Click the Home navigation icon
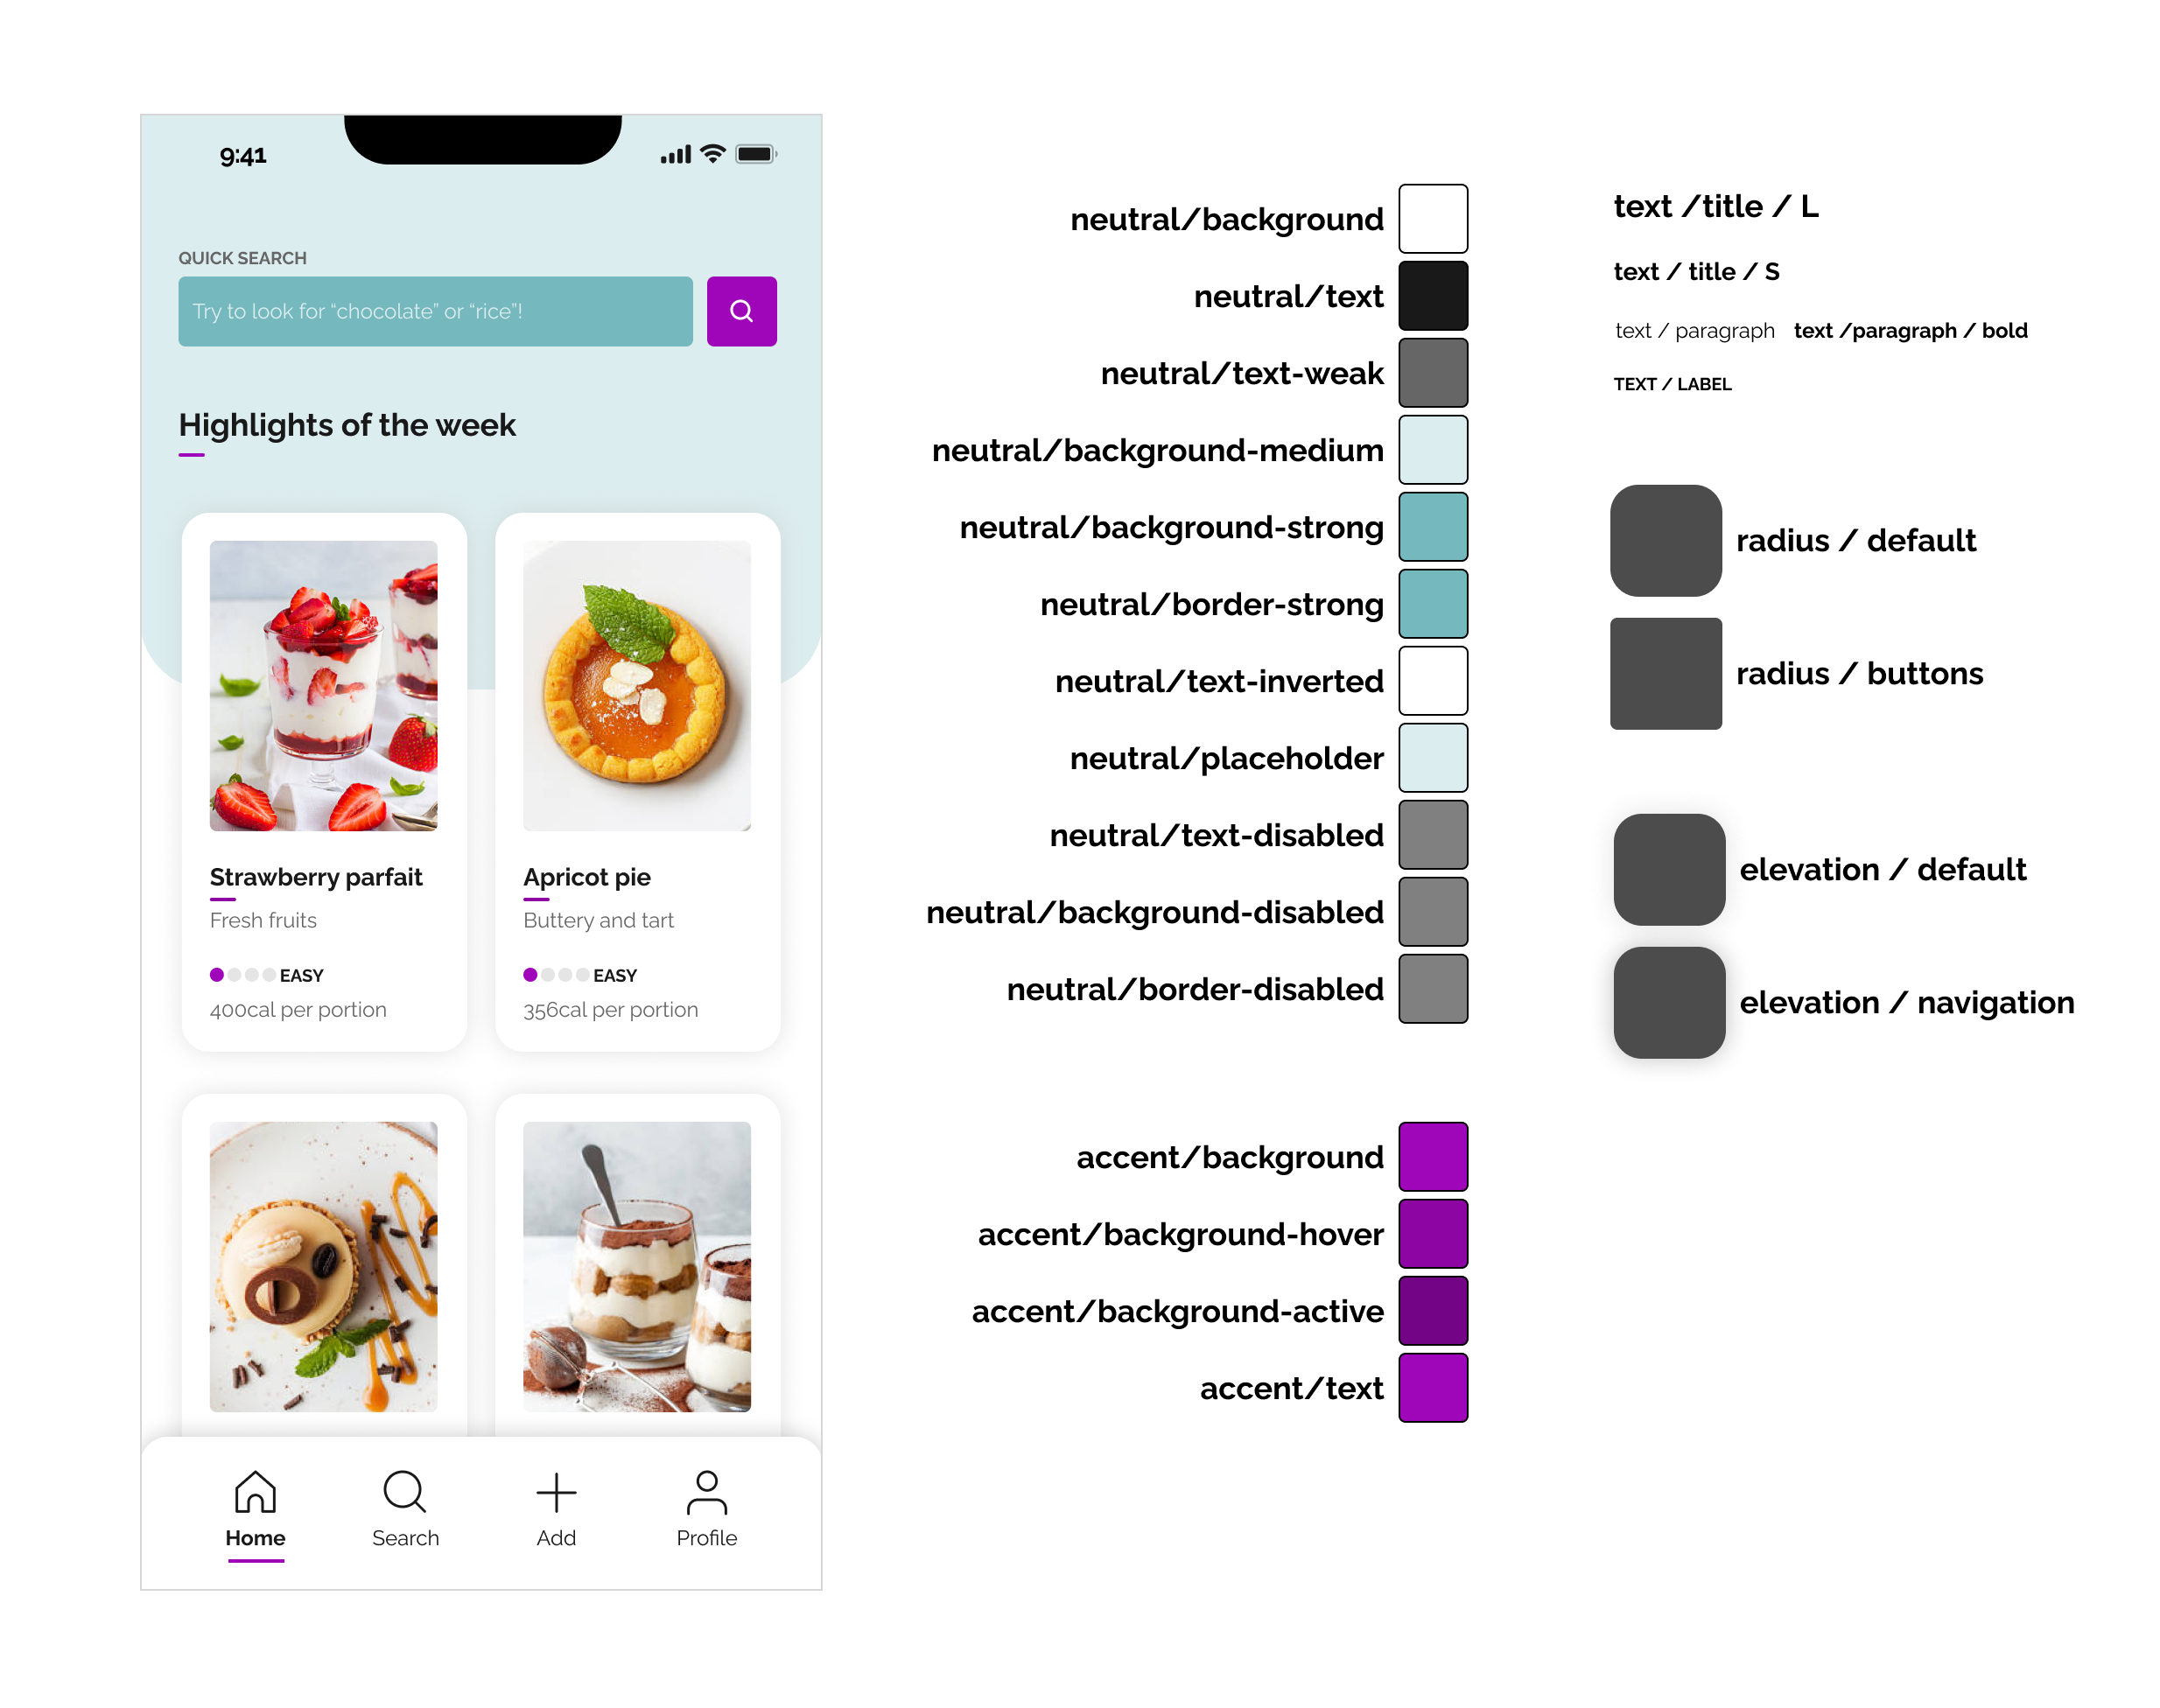Viewport: 2160px width, 1708px height. coord(254,1492)
